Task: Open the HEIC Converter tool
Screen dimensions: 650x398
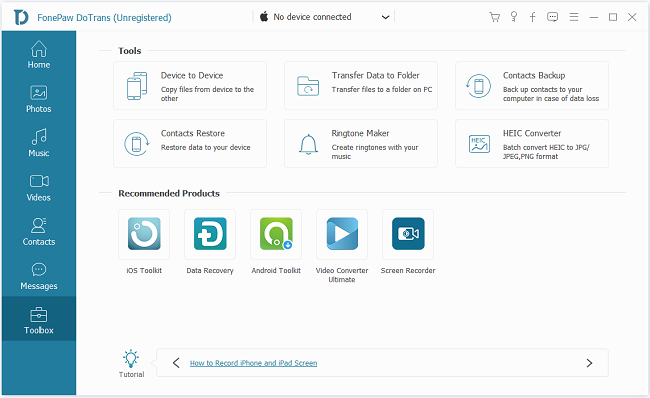Action: [x=532, y=143]
